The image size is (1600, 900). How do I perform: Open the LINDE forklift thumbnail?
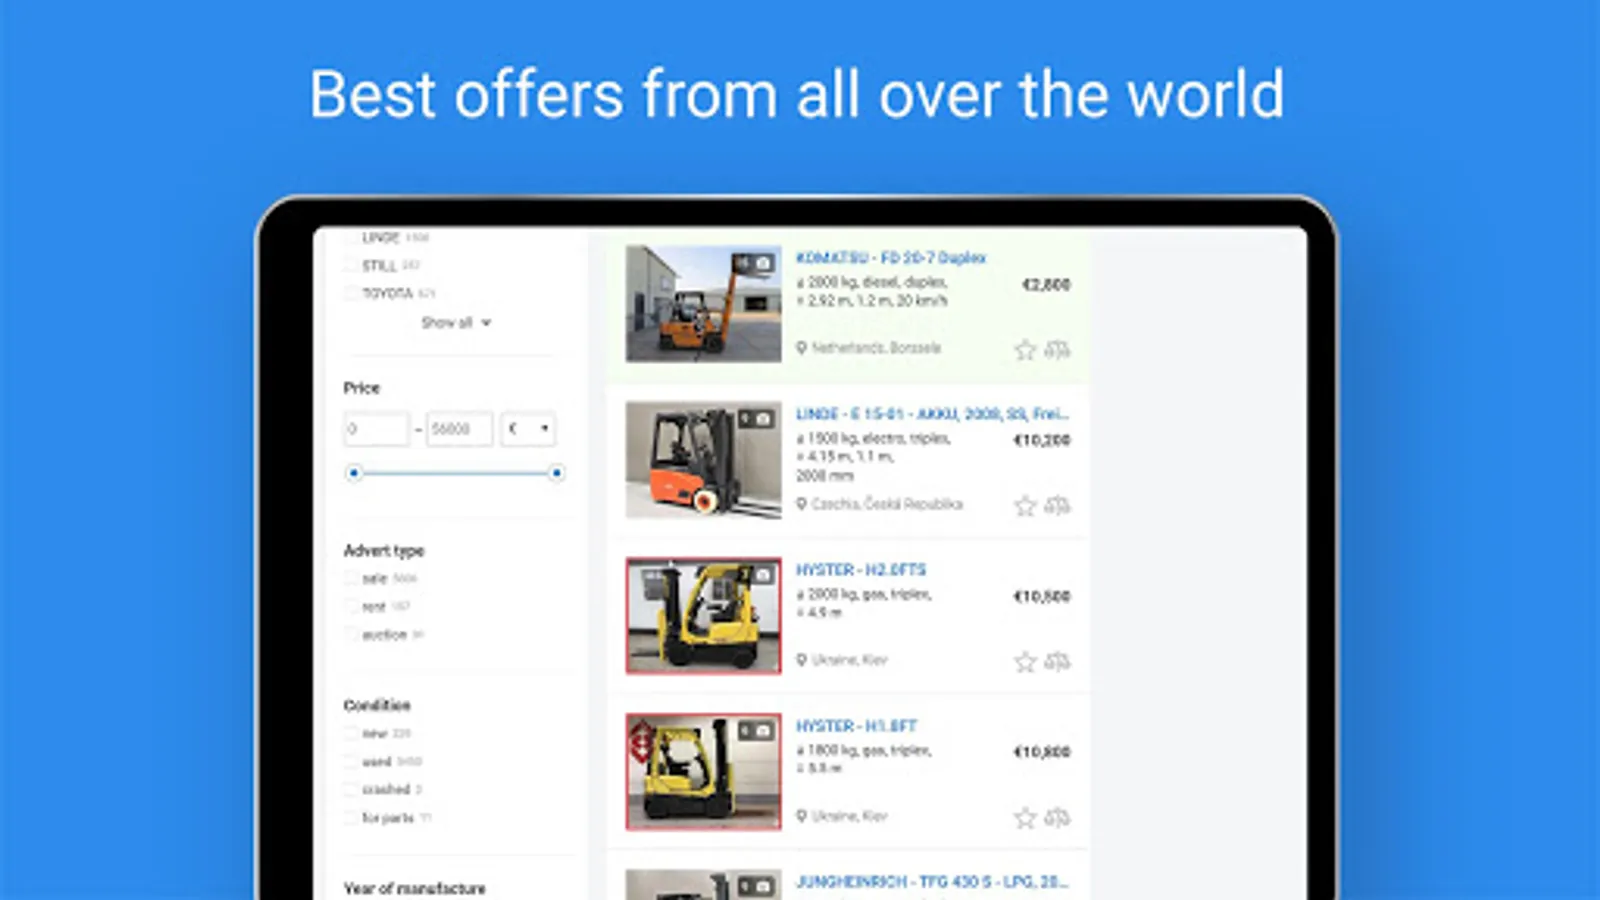pyautogui.click(x=703, y=459)
